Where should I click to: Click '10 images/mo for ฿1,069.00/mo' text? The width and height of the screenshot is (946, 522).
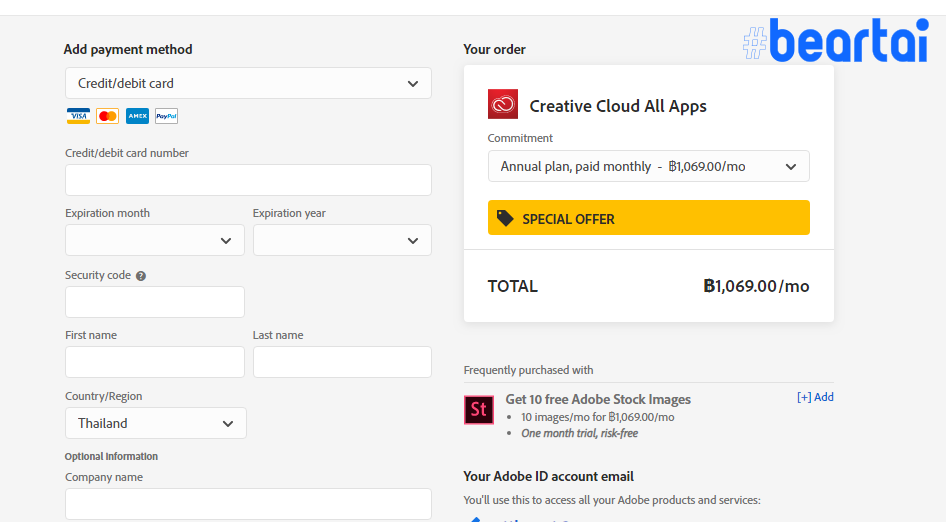pyautogui.click(x=597, y=417)
